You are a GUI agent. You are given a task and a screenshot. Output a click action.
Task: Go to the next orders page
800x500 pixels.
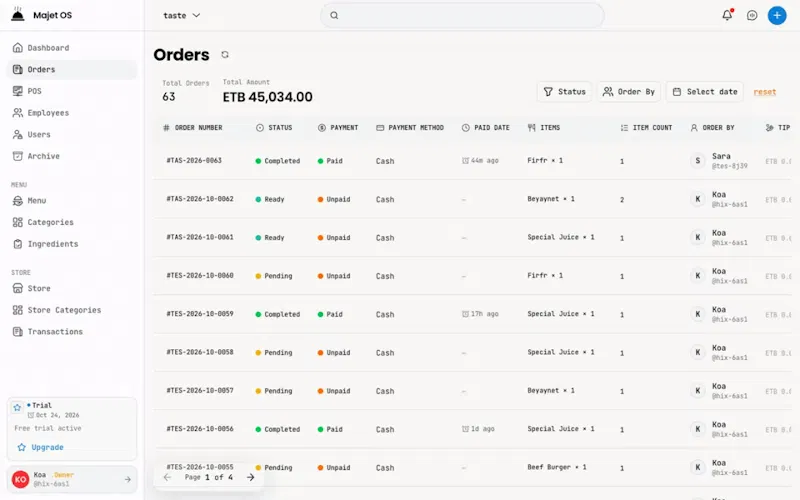(251, 478)
